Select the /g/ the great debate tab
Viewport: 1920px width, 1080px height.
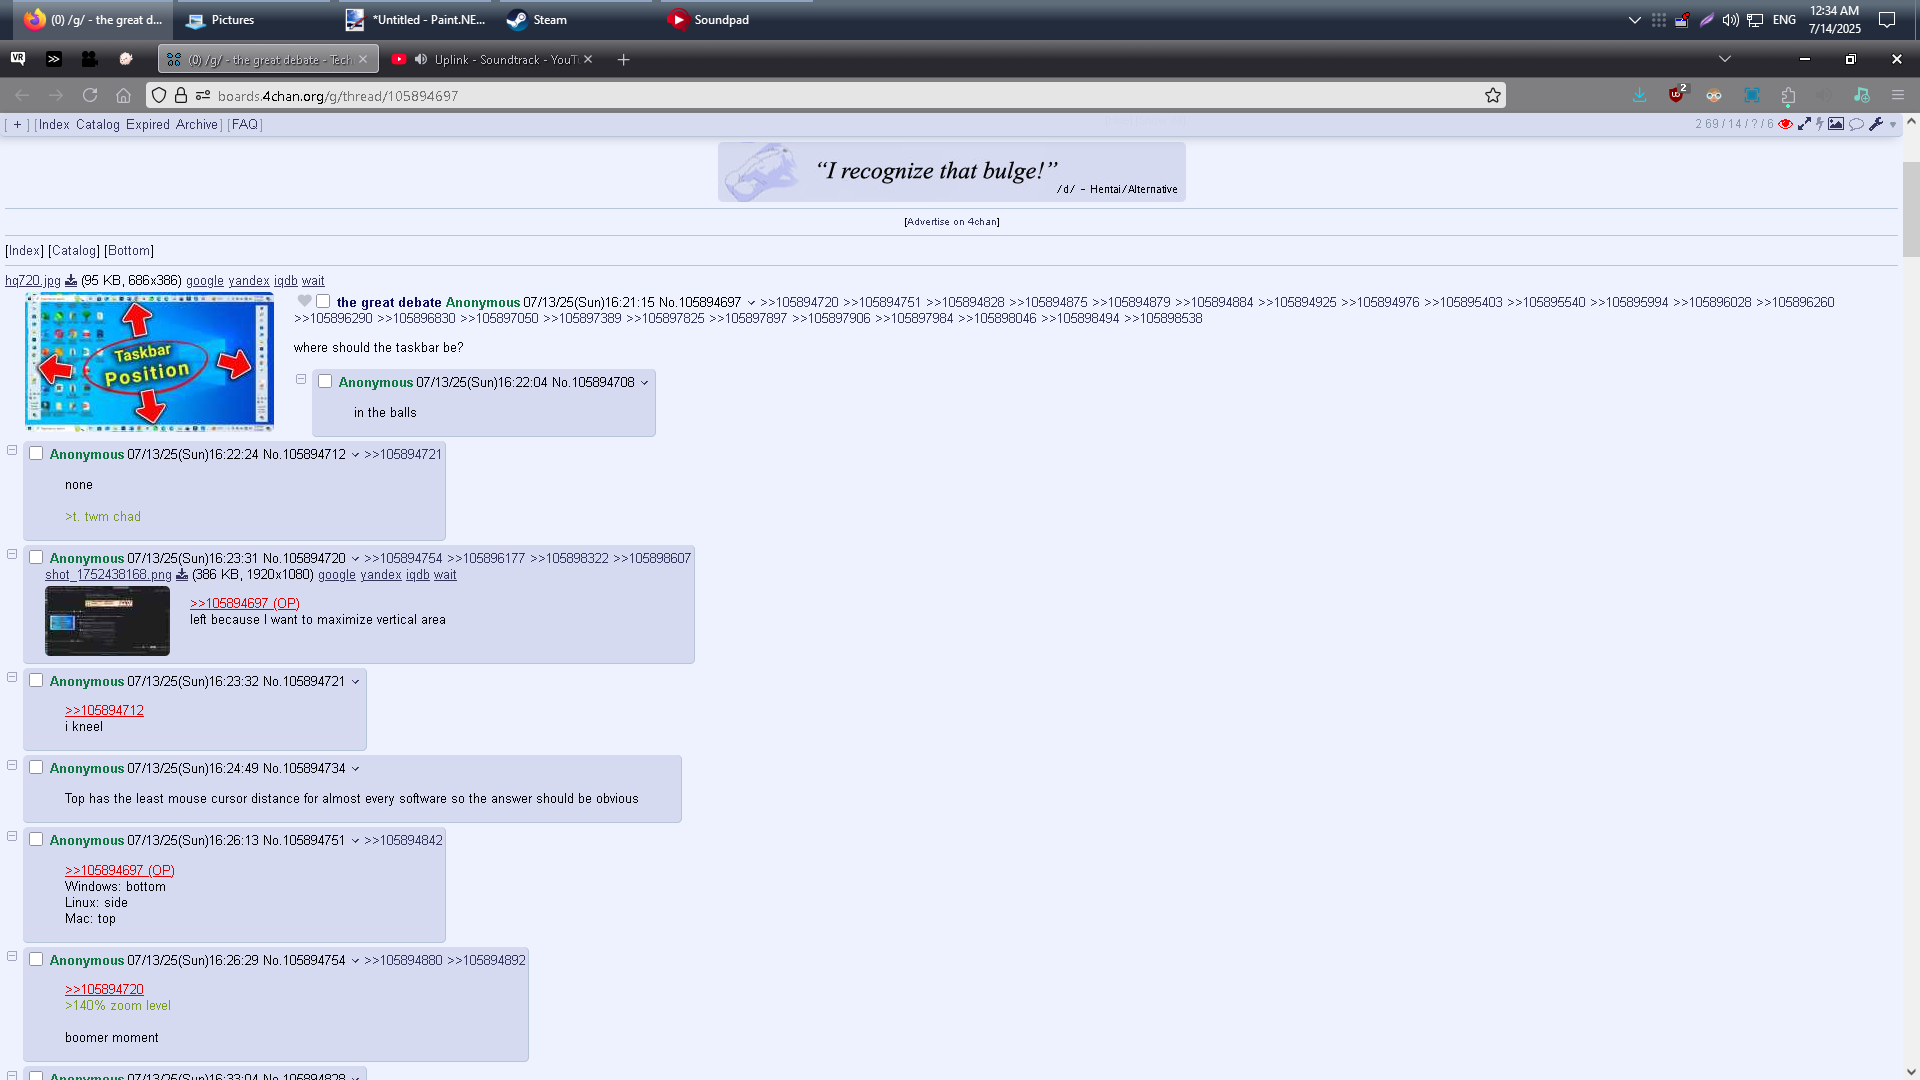point(268,59)
